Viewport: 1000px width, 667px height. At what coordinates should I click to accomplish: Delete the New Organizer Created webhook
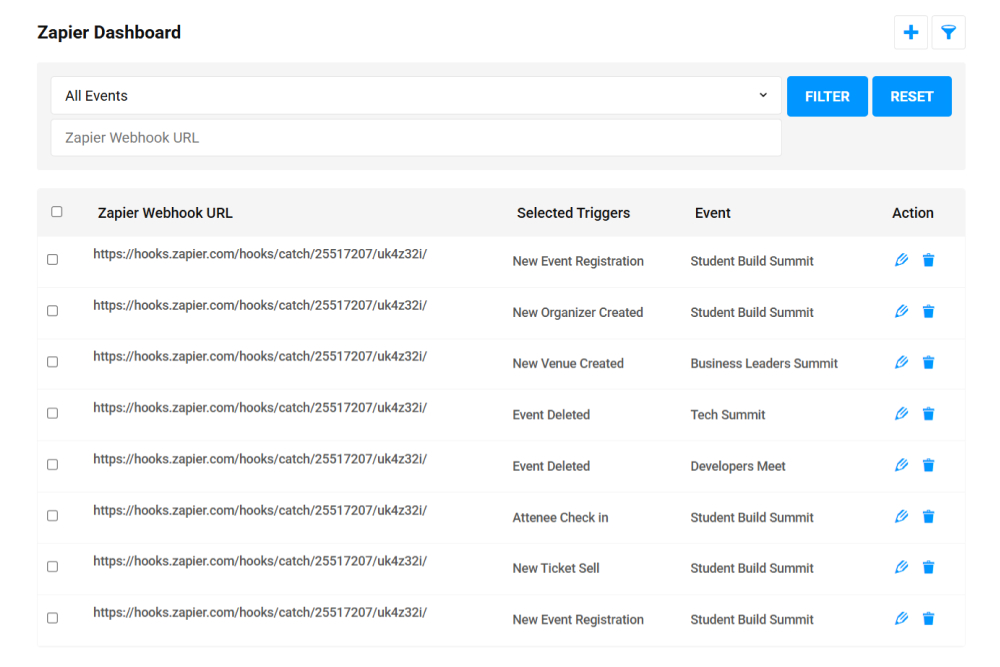928,311
